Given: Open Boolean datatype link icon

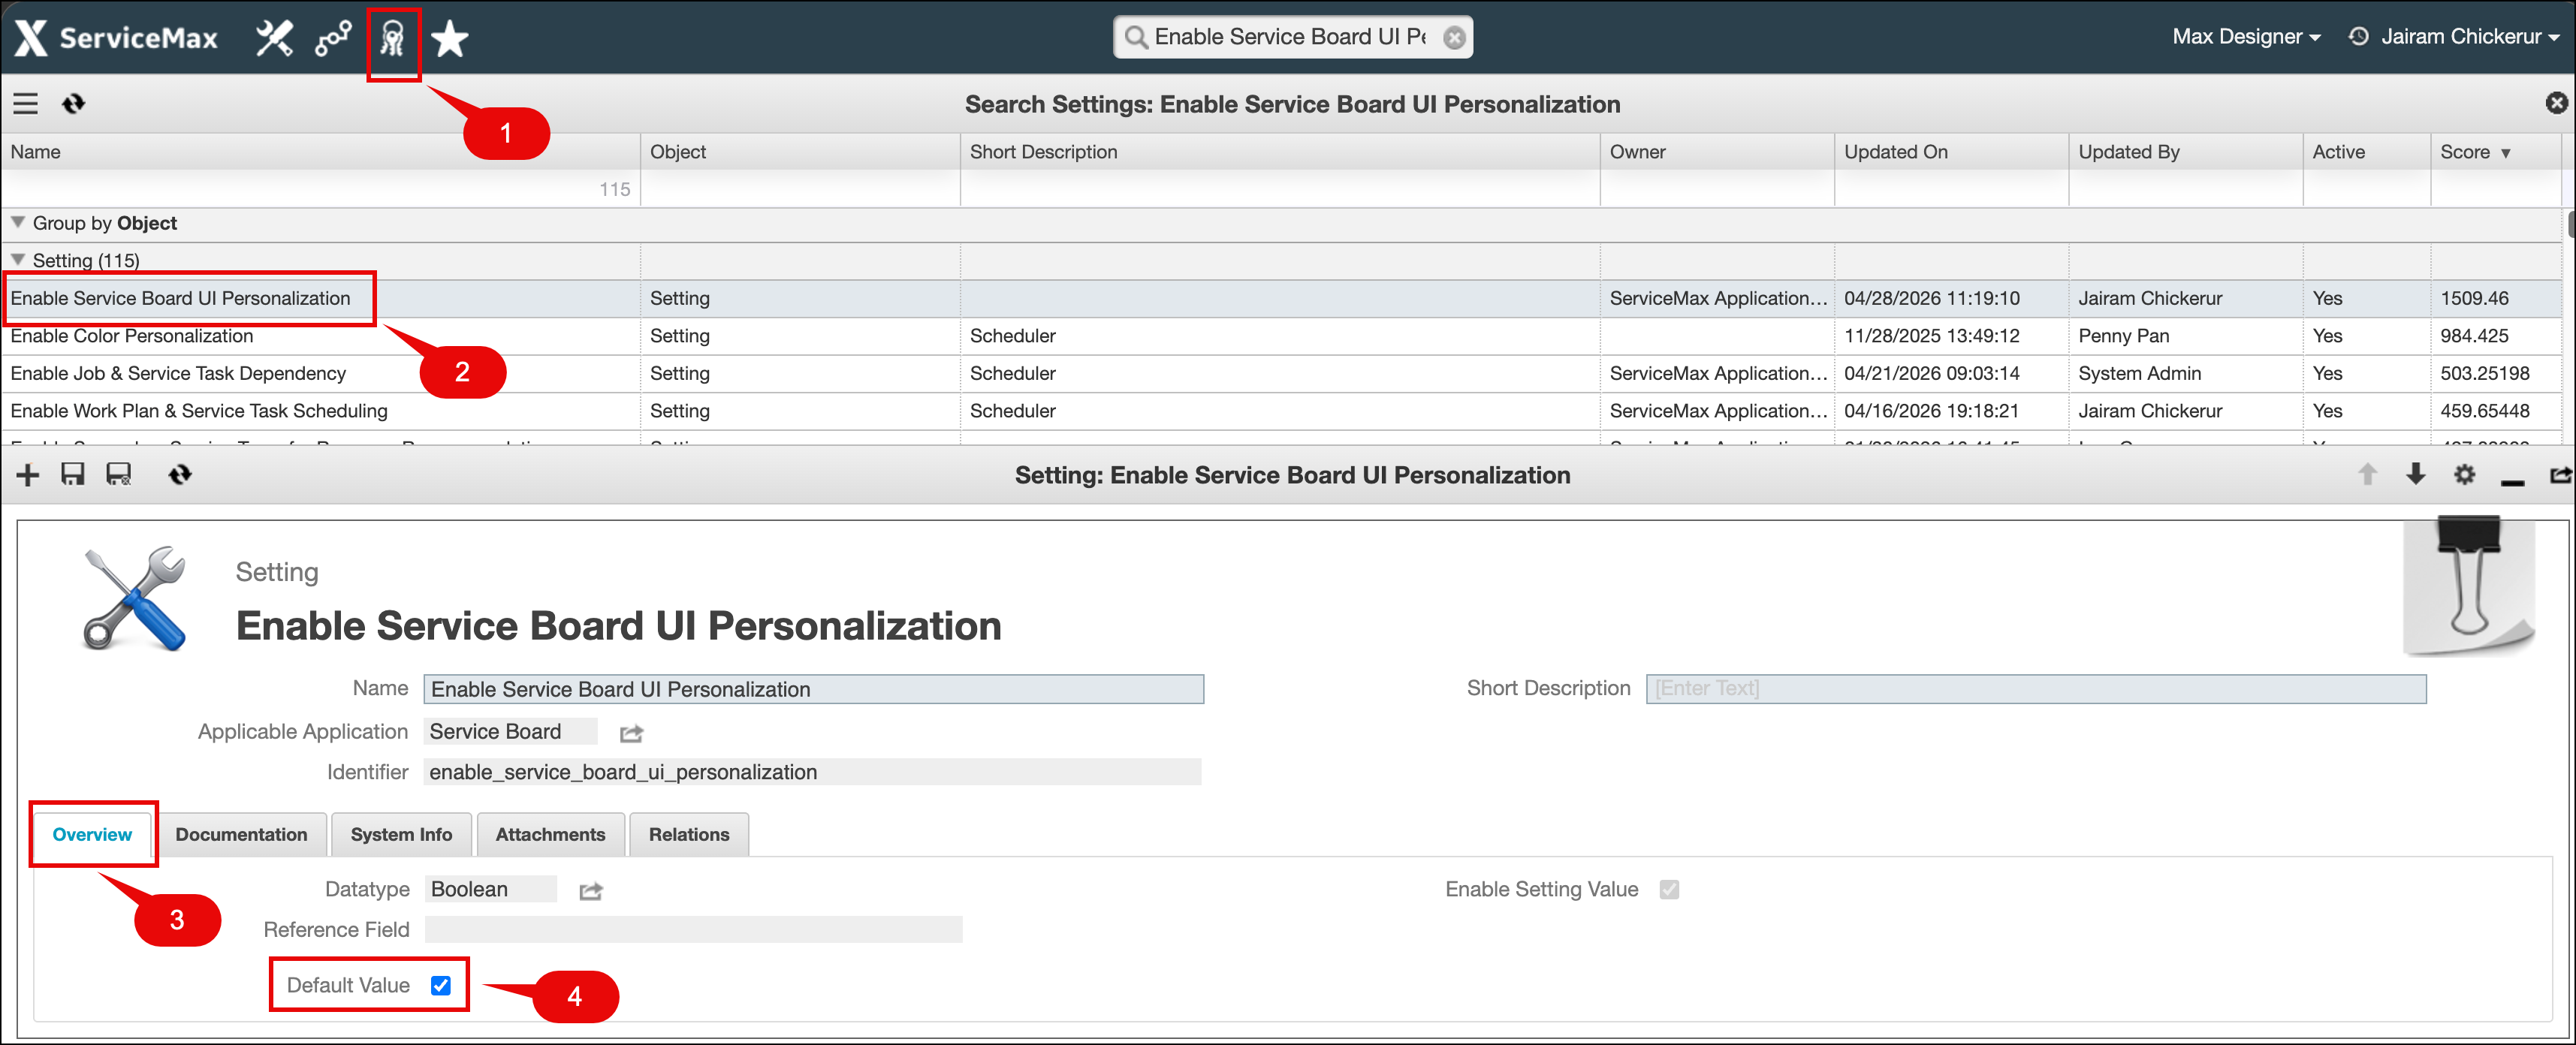Looking at the screenshot, I should click(591, 890).
